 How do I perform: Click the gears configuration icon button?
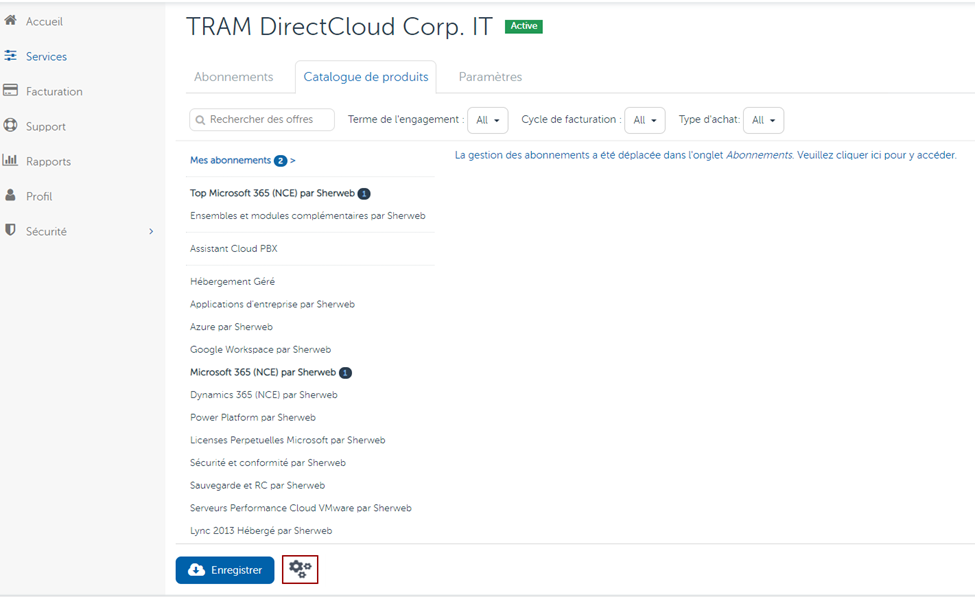click(300, 569)
